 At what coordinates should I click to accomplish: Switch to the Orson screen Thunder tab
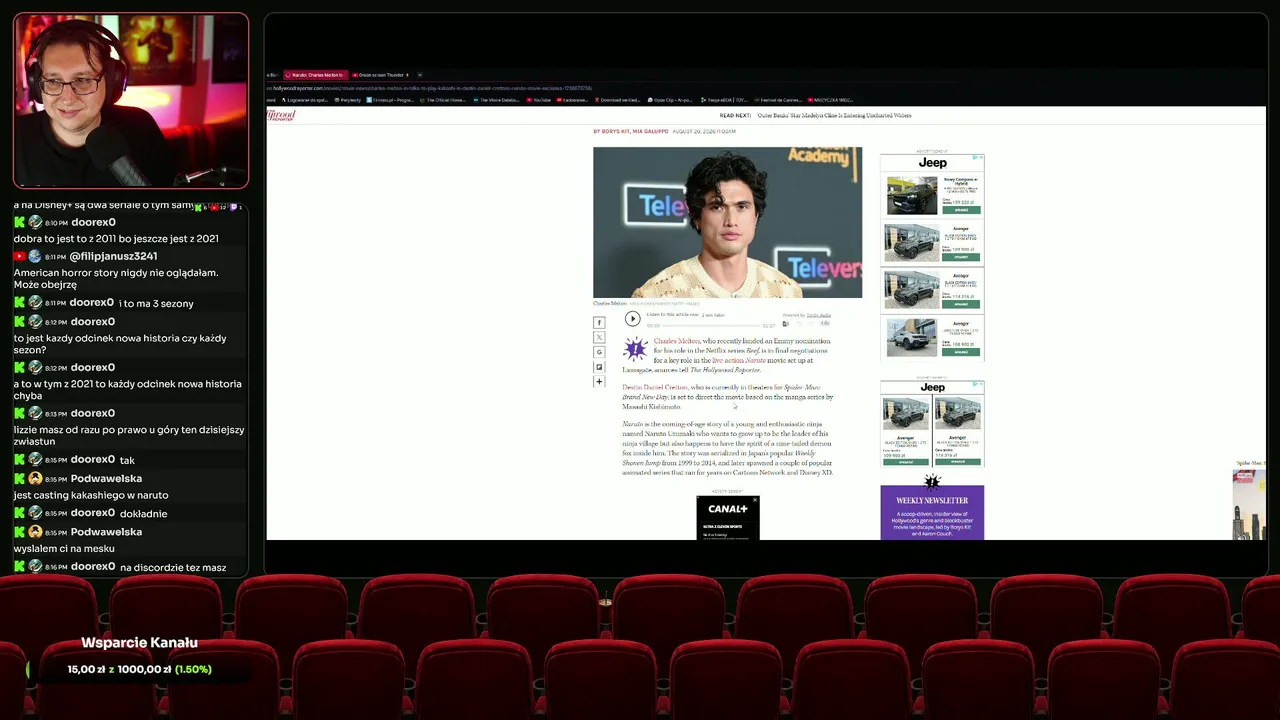381,75
